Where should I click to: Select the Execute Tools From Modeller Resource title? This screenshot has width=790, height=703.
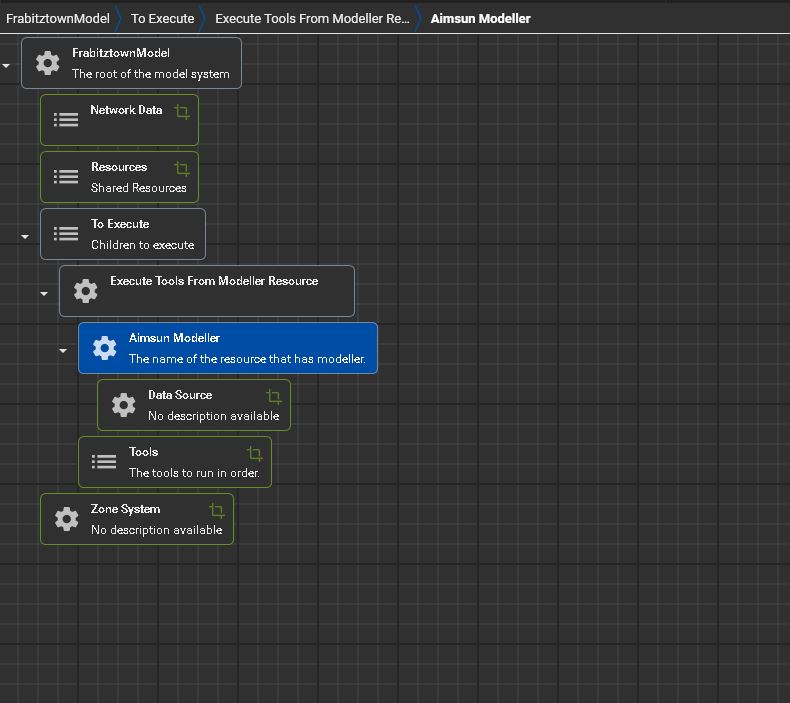pos(214,281)
